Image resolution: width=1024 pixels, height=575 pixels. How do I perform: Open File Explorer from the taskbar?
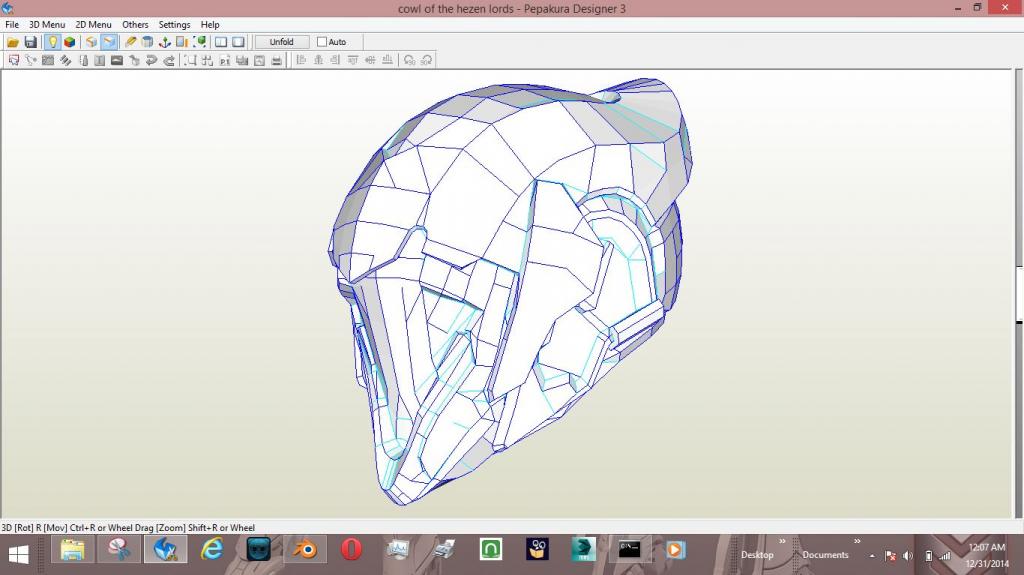pyautogui.click(x=72, y=550)
